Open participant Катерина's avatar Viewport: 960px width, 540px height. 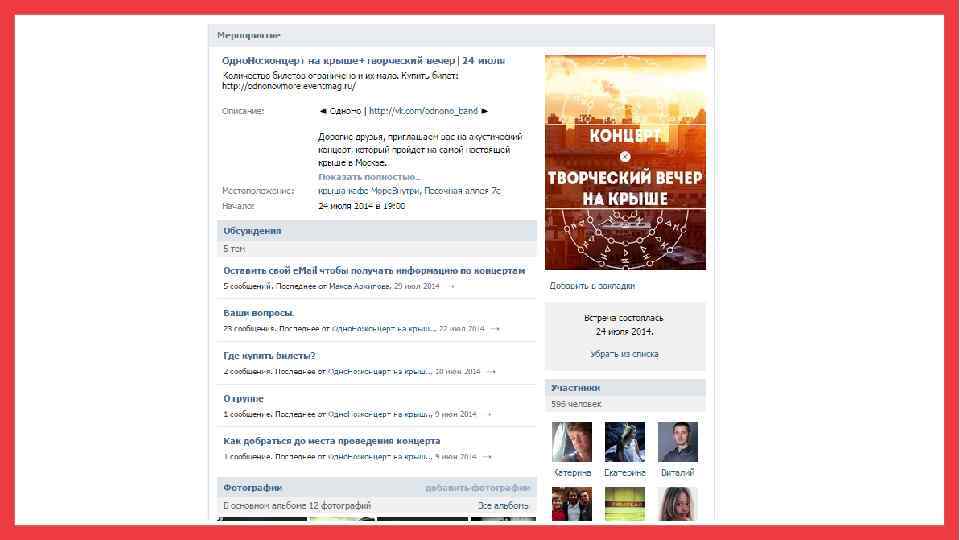click(572, 441)
